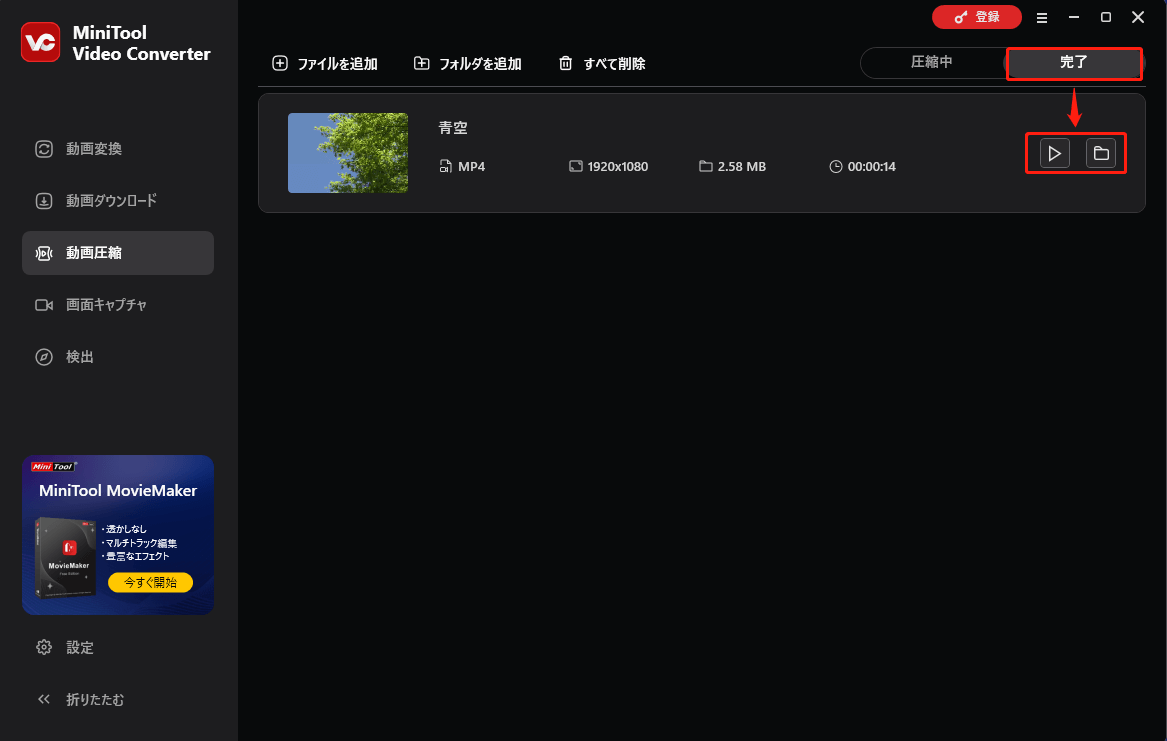
Task: Close the MiniTool Video Converter window
Action: coord(1138,17)
